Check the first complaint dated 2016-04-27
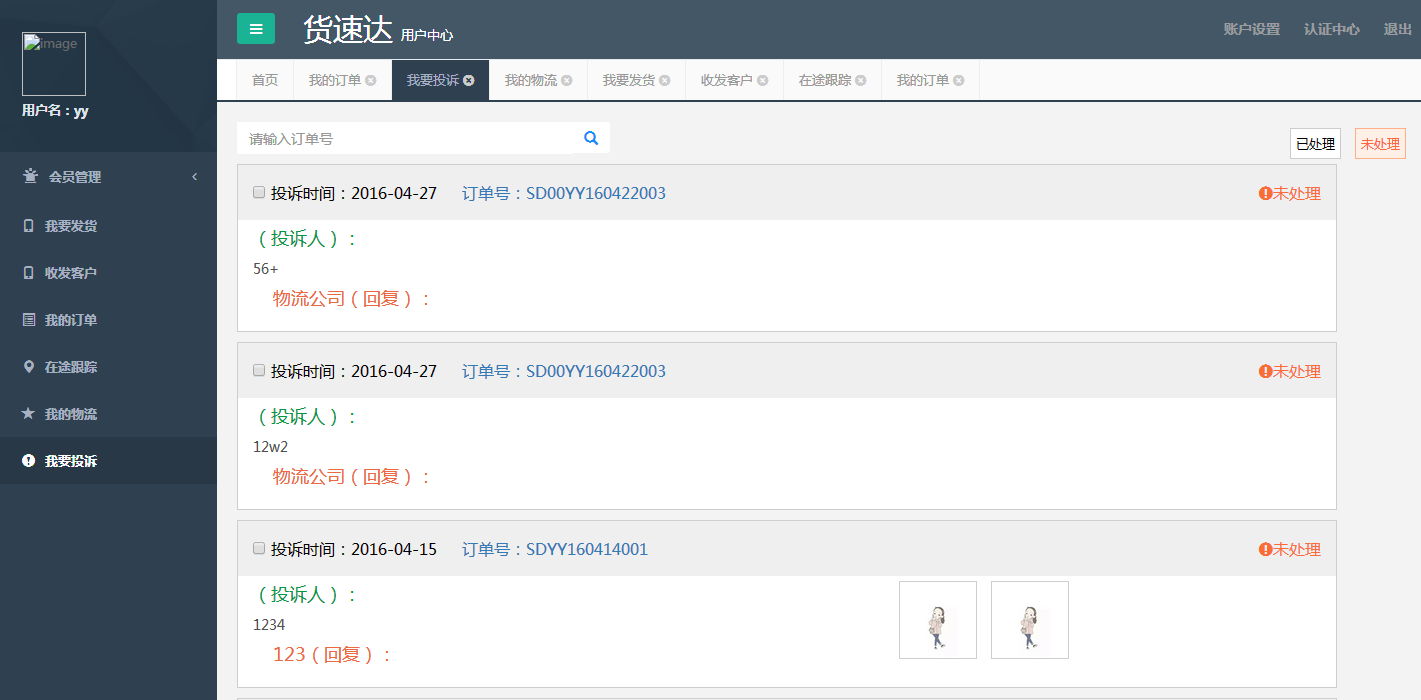 [259, 192]
